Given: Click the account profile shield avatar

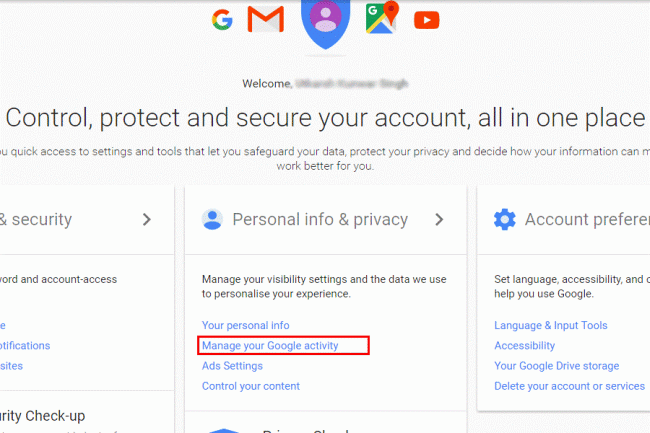Looking at the screenshot, I should [x=325, y=20].
